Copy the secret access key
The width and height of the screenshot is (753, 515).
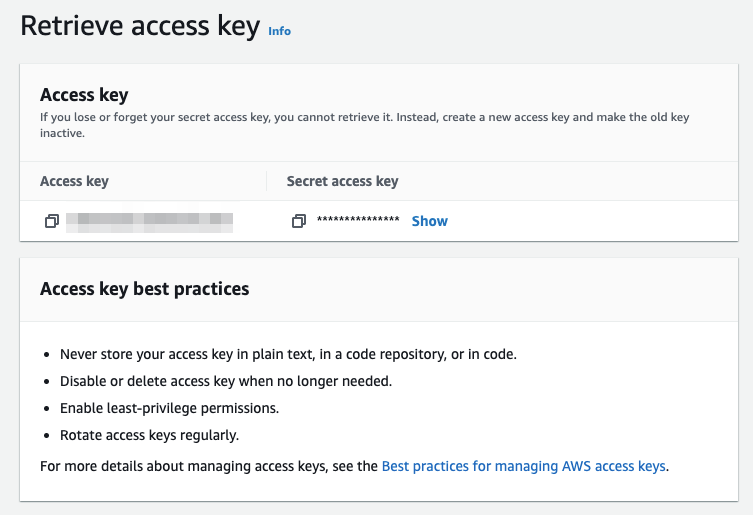tap(298, 221)
